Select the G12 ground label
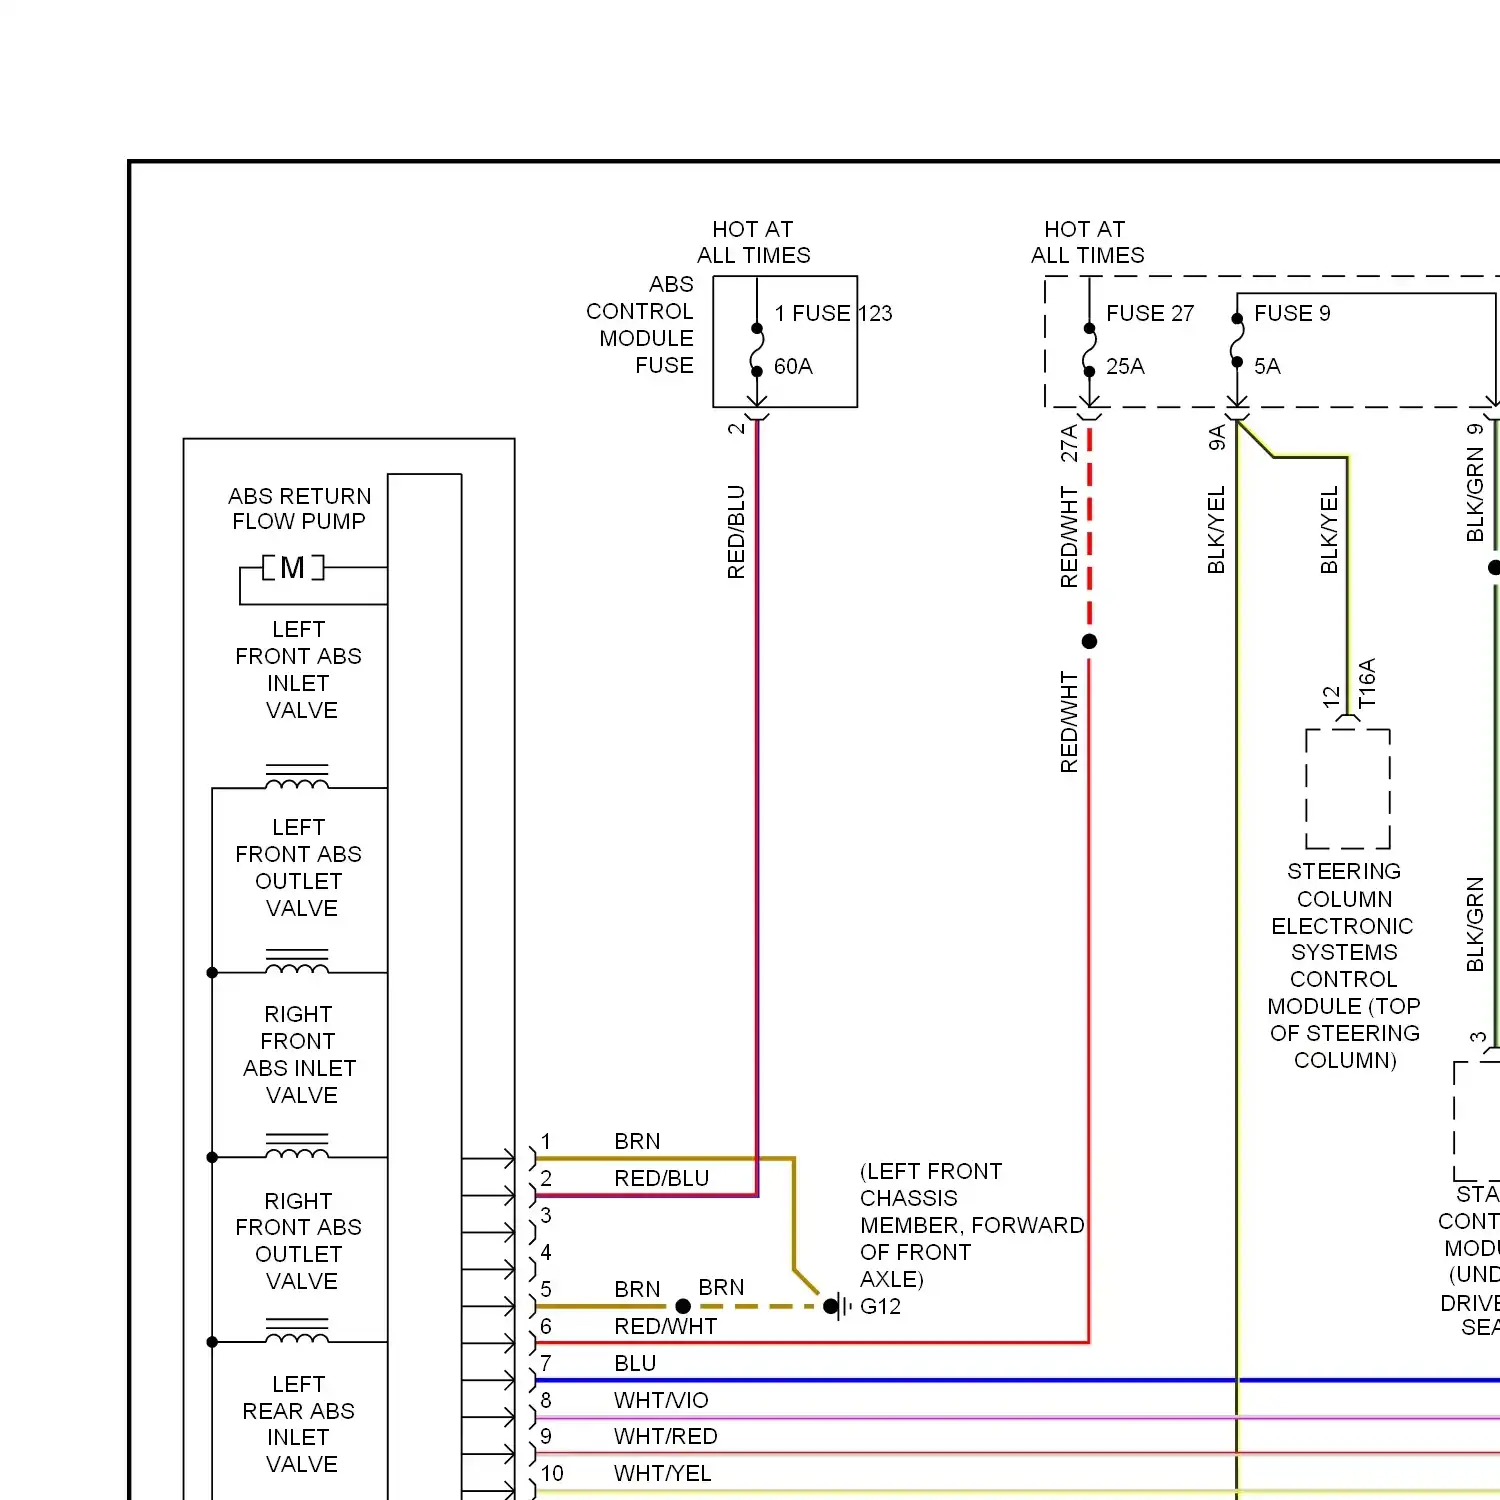 pos(880,1306)
